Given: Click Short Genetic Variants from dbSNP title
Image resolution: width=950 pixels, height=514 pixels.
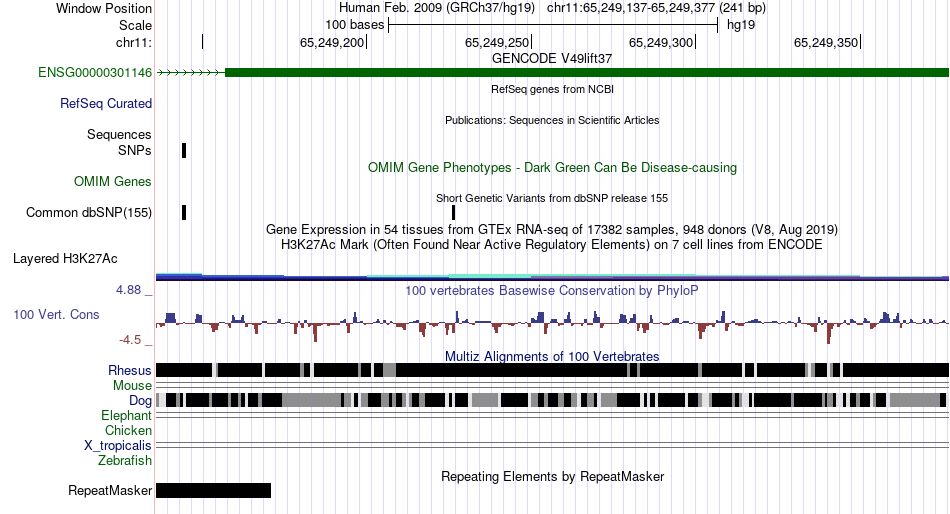Looking at the screenshot, I should click(x=552, y=198).
